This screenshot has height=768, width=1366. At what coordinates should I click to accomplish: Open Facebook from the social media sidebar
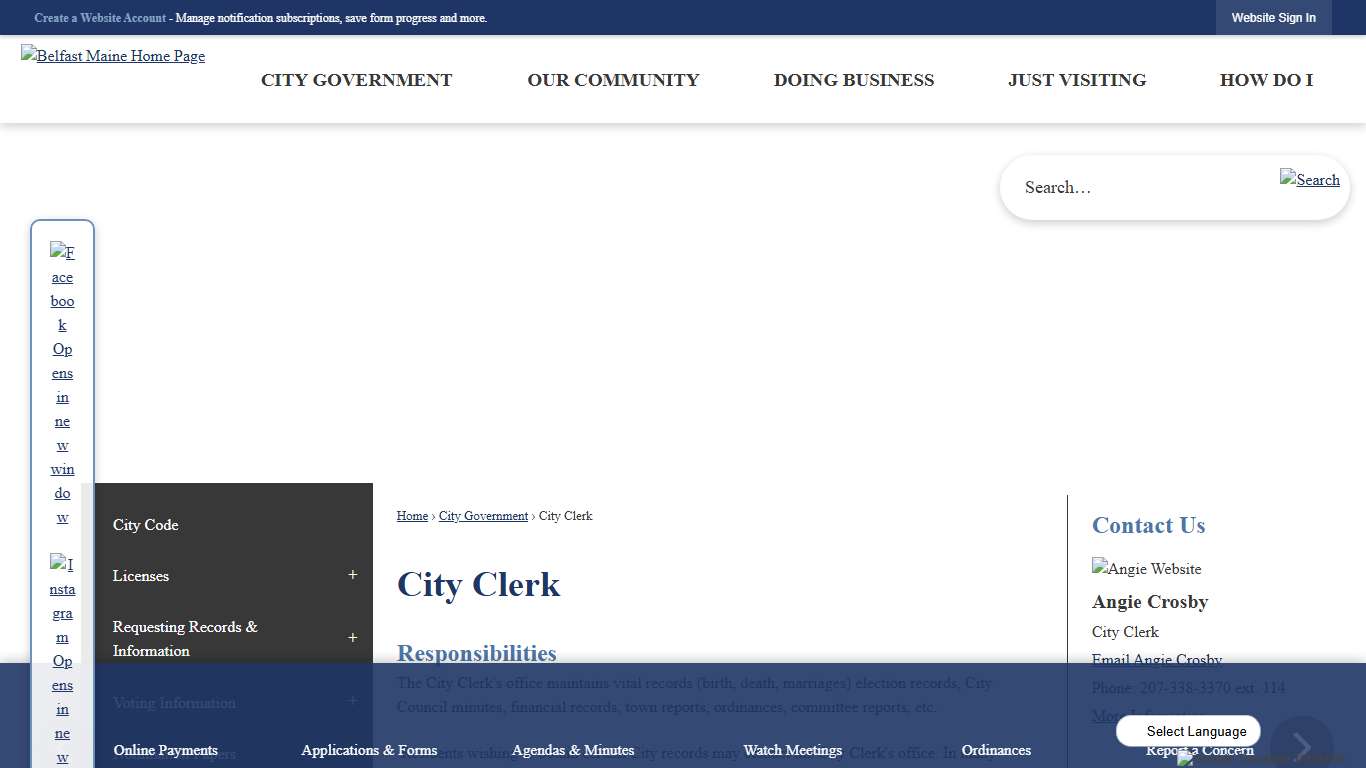tap(62, 385)
